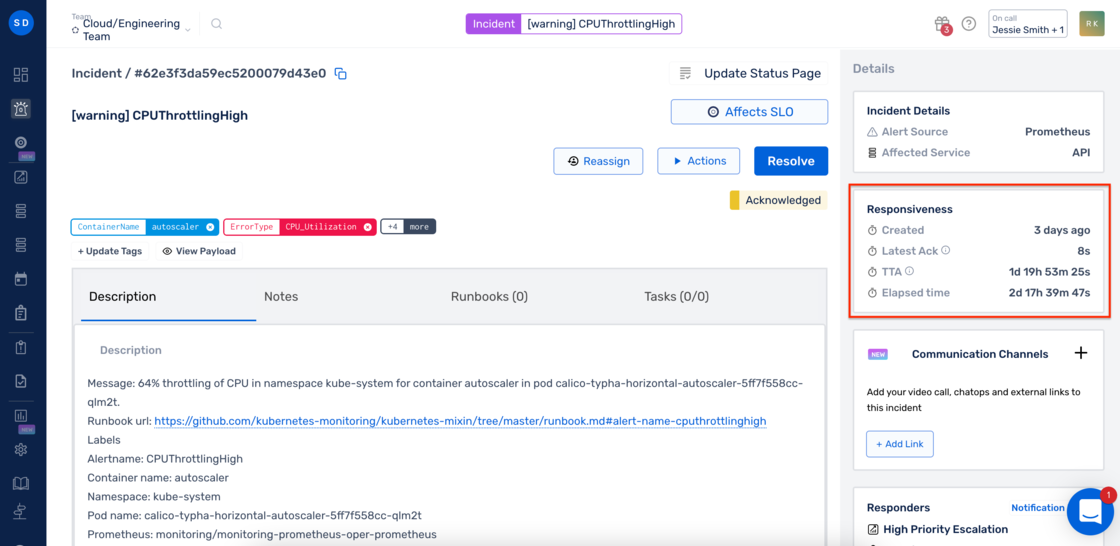Image resolution: width=1120 pixels, height=546 pixels.
Task: Click the Acknowledged status badge
Action: [x=777, y=200]
